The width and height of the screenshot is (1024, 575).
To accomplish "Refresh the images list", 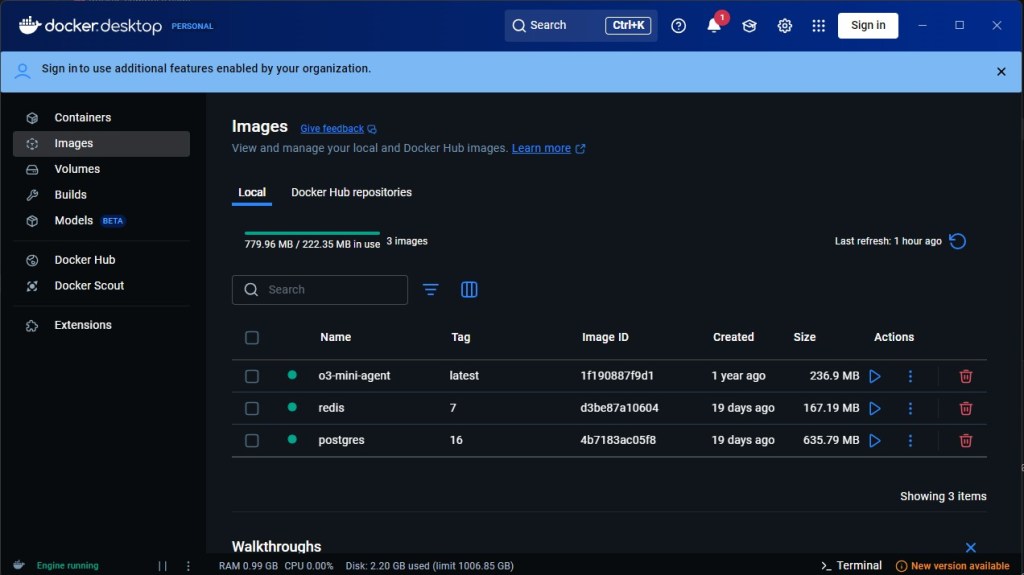I will pos(957,241).
